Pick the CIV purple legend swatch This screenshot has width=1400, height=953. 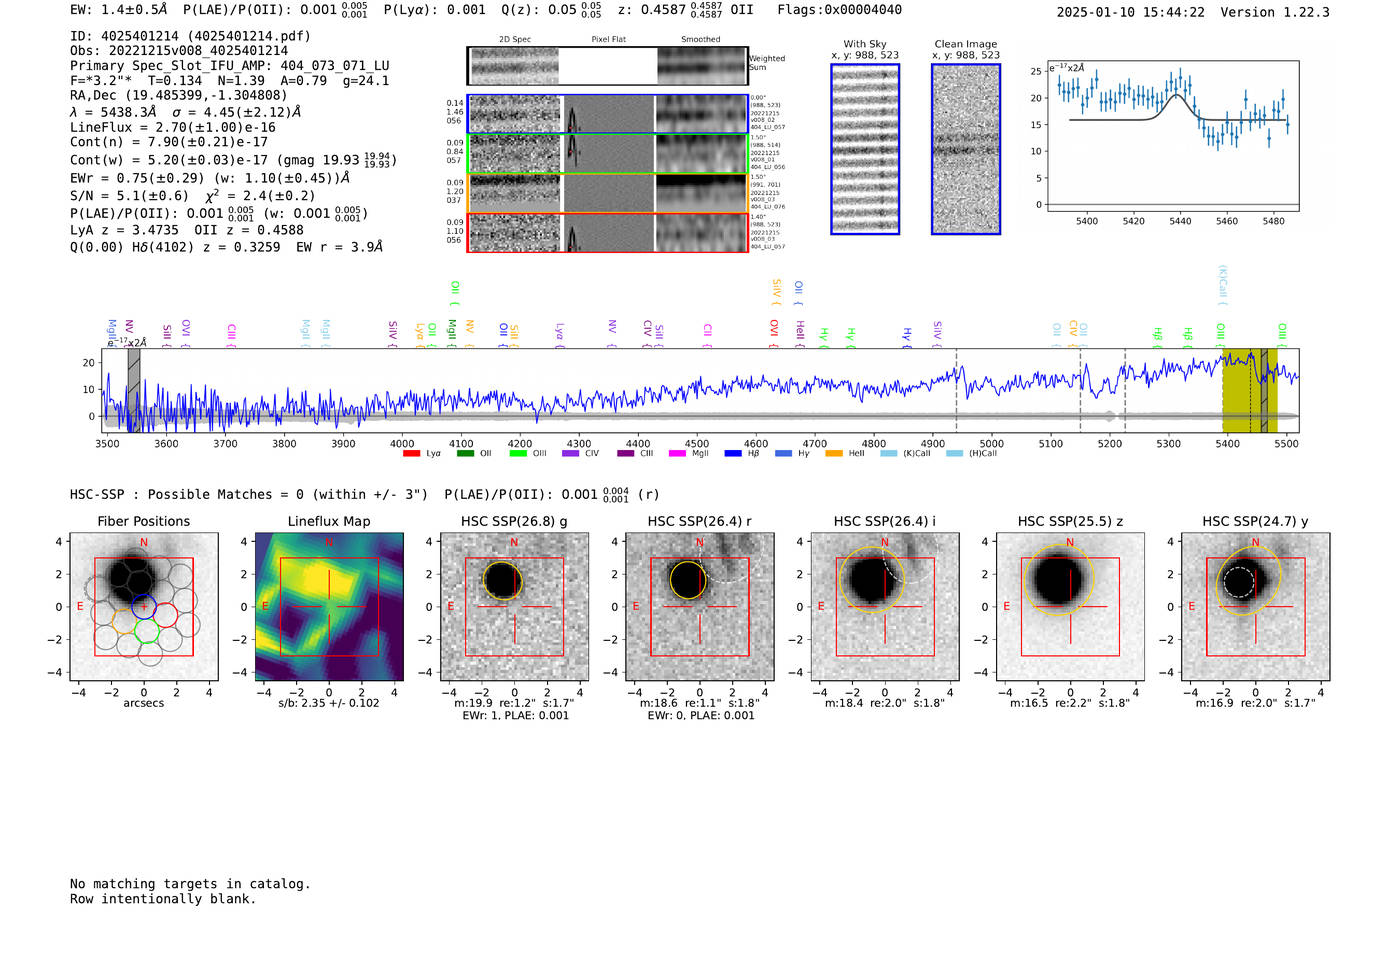click(x=570, y=454)
